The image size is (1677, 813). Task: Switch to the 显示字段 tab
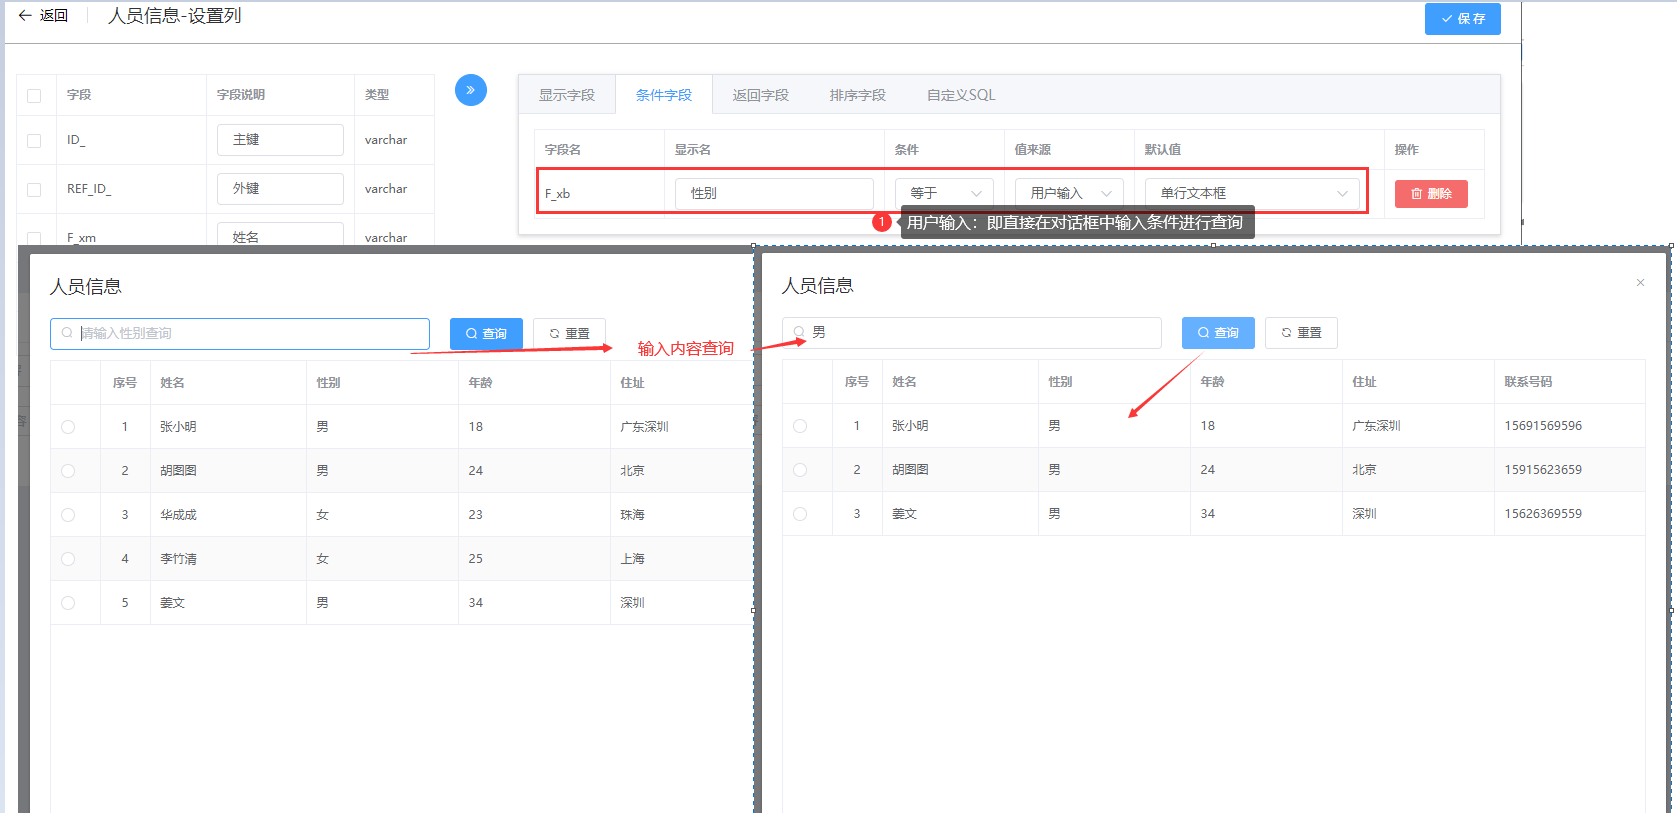(566, 95)
